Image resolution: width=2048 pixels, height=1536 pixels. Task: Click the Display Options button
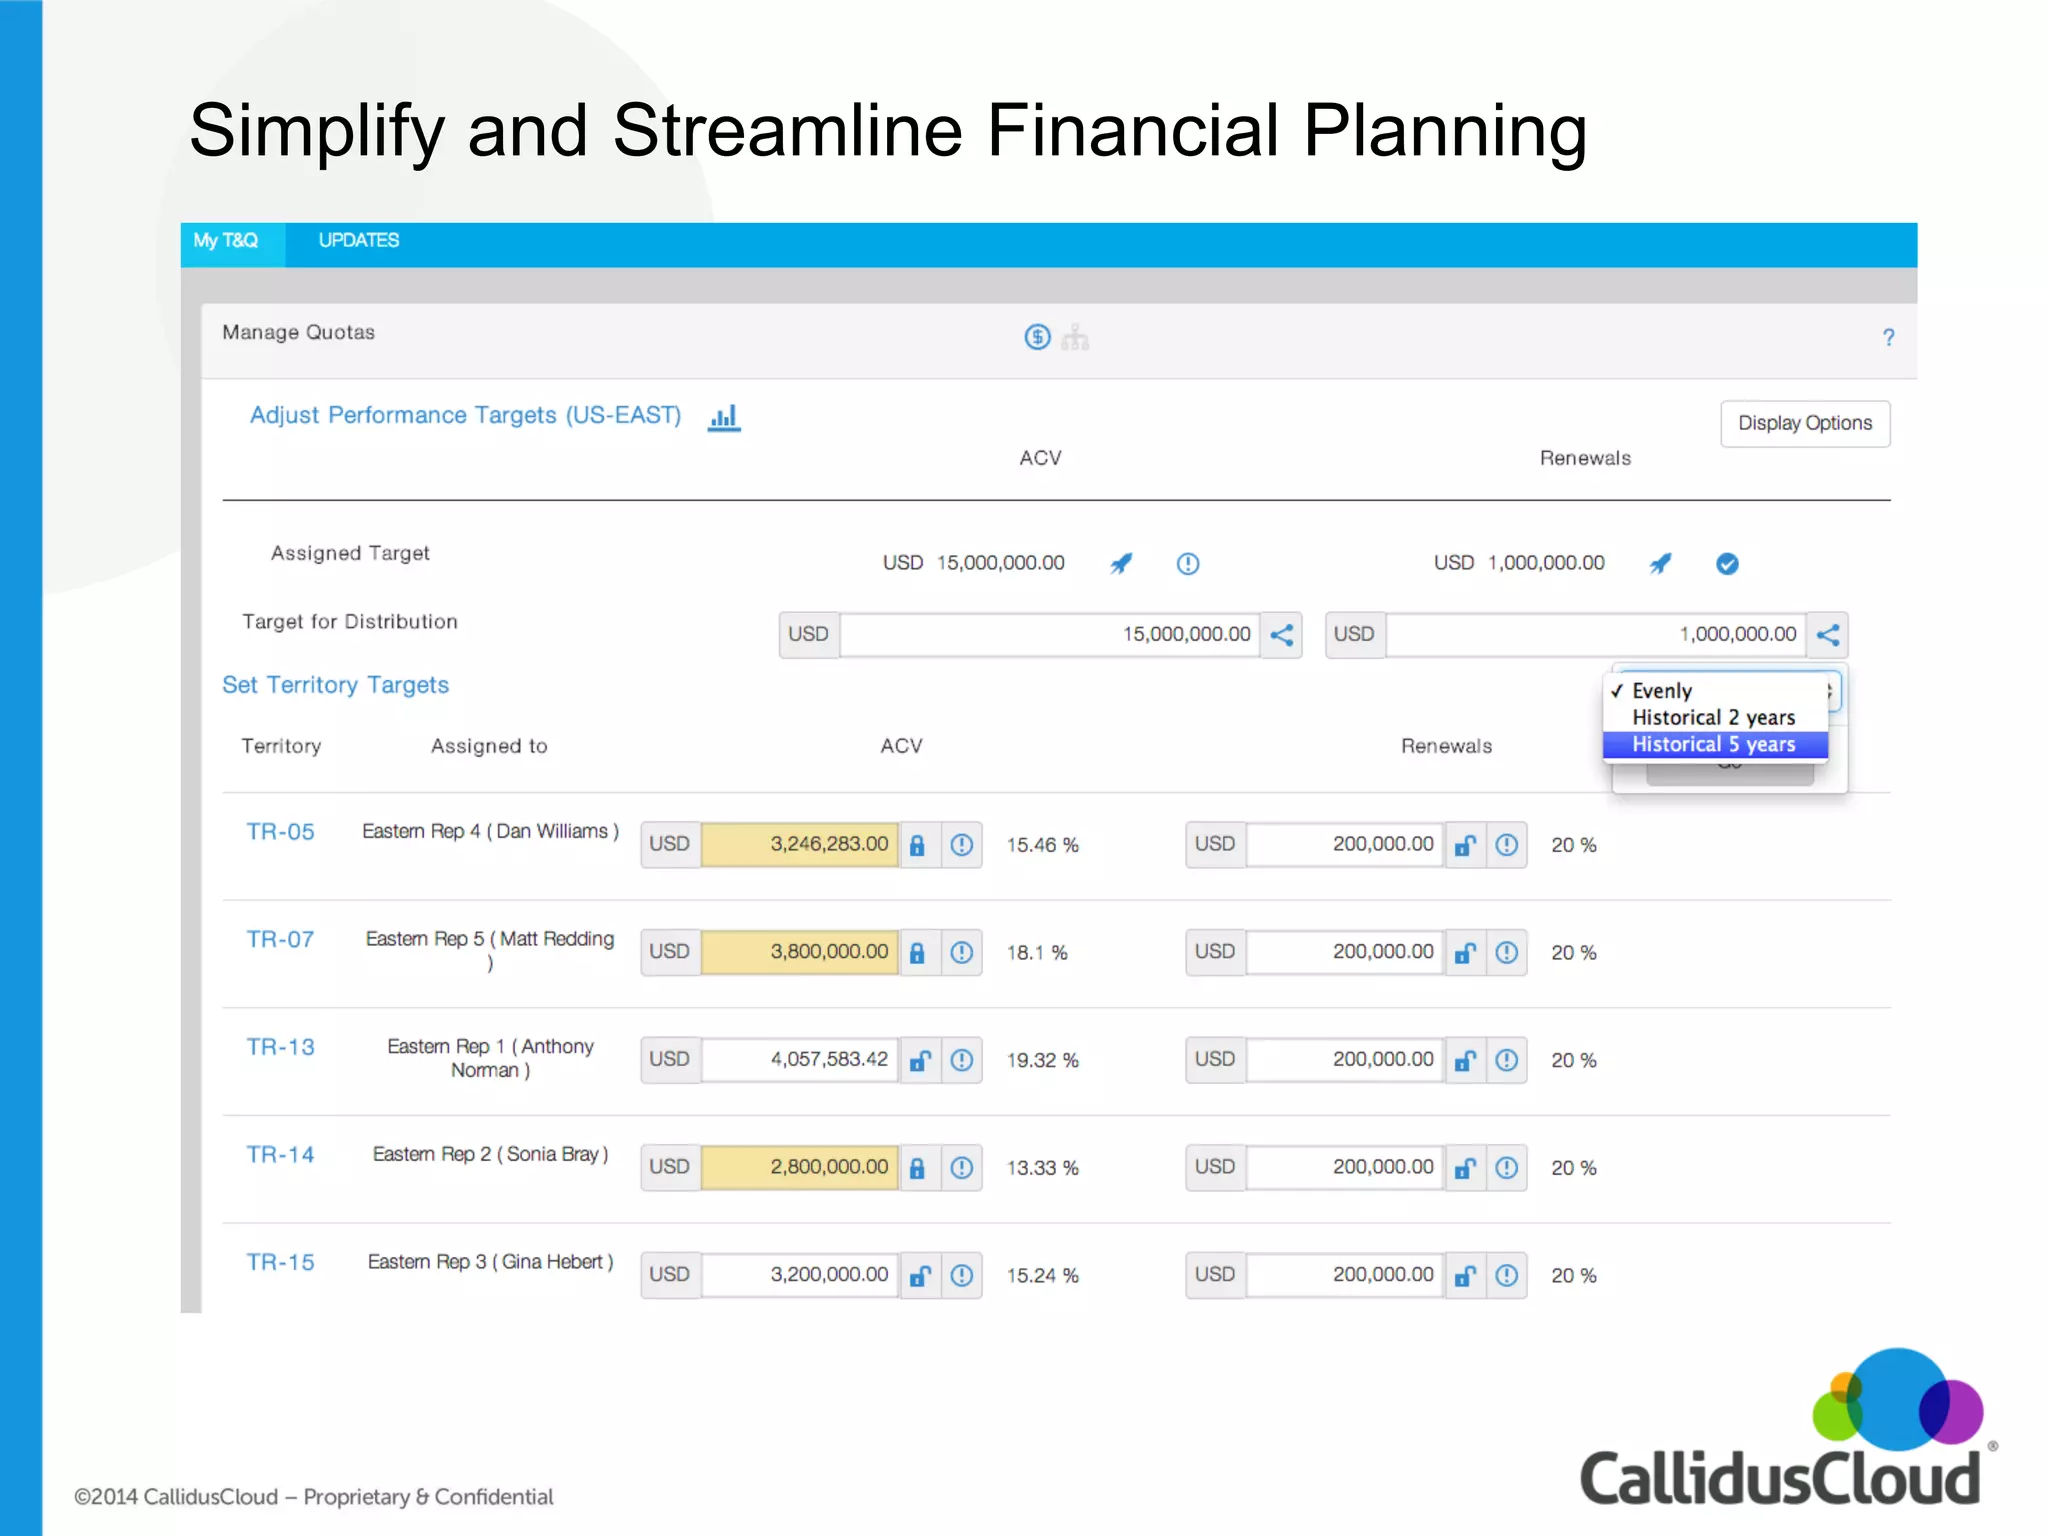[x=1805, y=423]
